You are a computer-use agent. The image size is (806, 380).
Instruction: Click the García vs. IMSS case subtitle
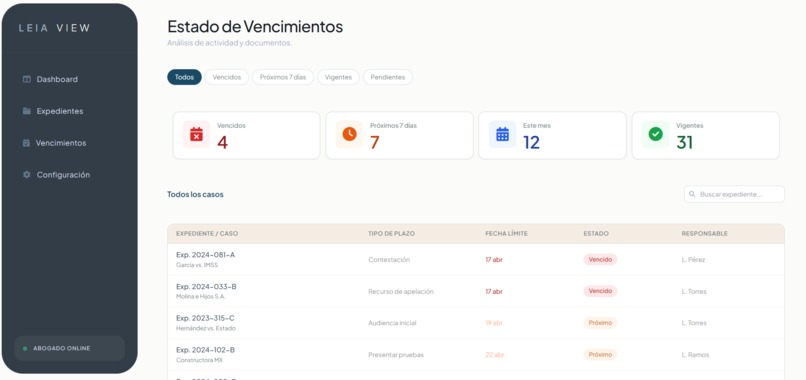click(197, 265)
